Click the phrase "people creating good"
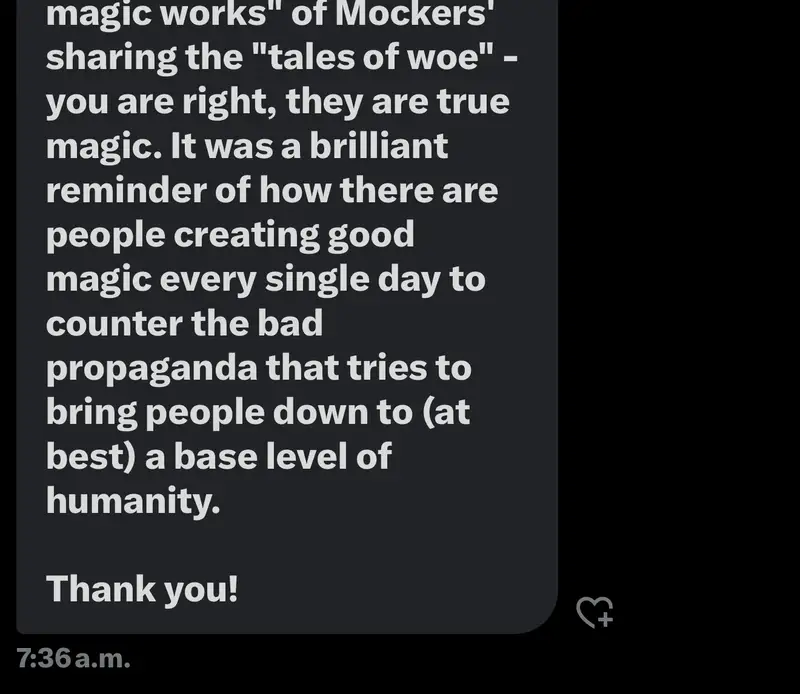The width and height of the screenshot is (800, 694). tap(230, 237)
